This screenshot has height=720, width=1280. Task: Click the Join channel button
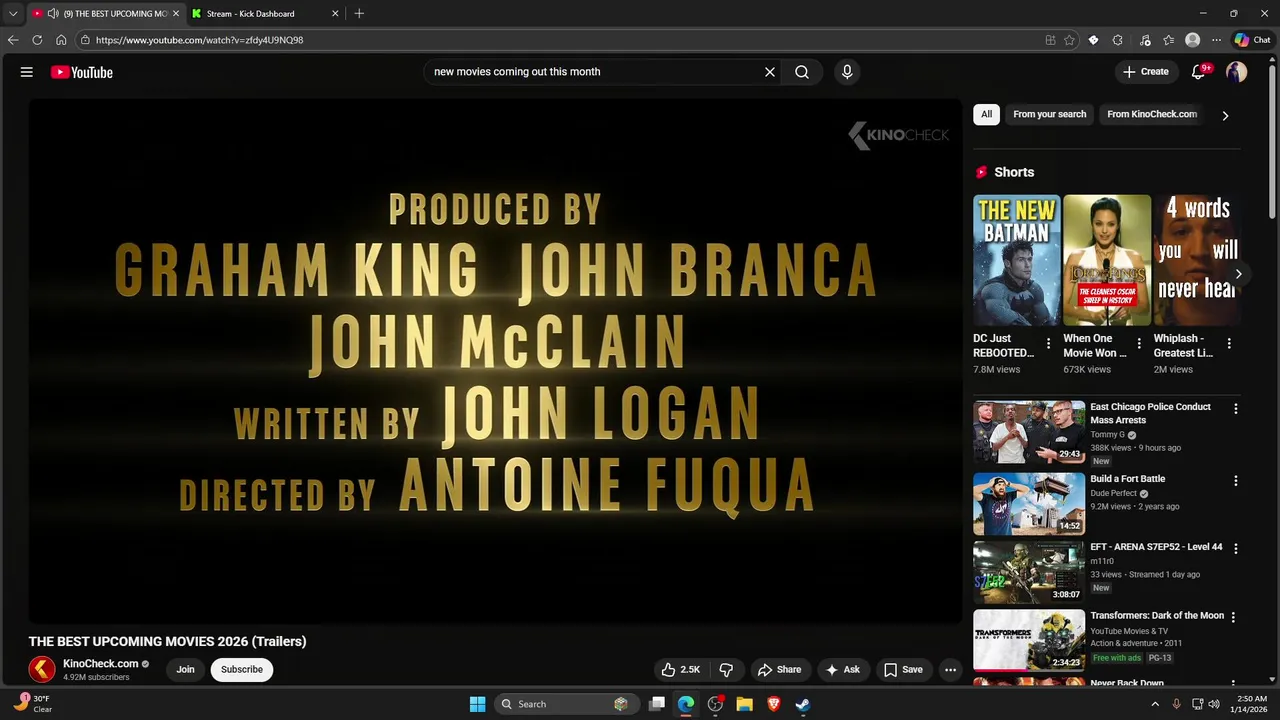(x=185, y=670)
